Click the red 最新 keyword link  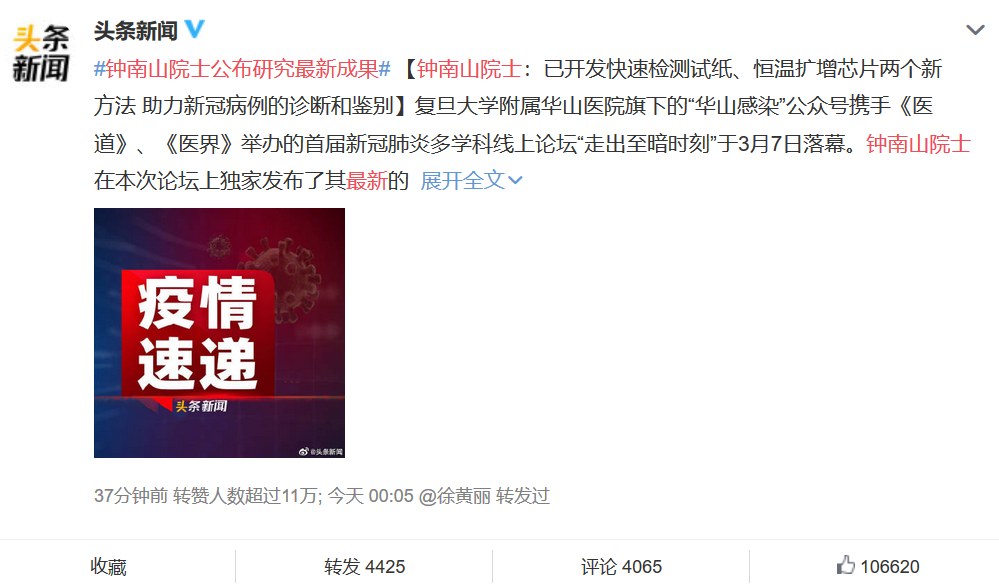coord(366,181)
